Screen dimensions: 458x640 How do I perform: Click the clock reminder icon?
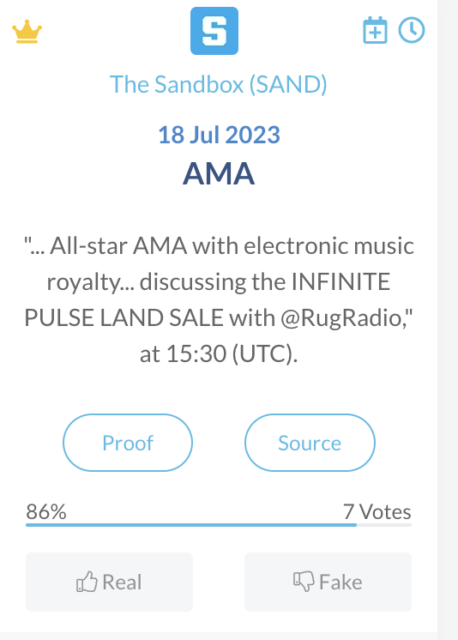(411, 30)
